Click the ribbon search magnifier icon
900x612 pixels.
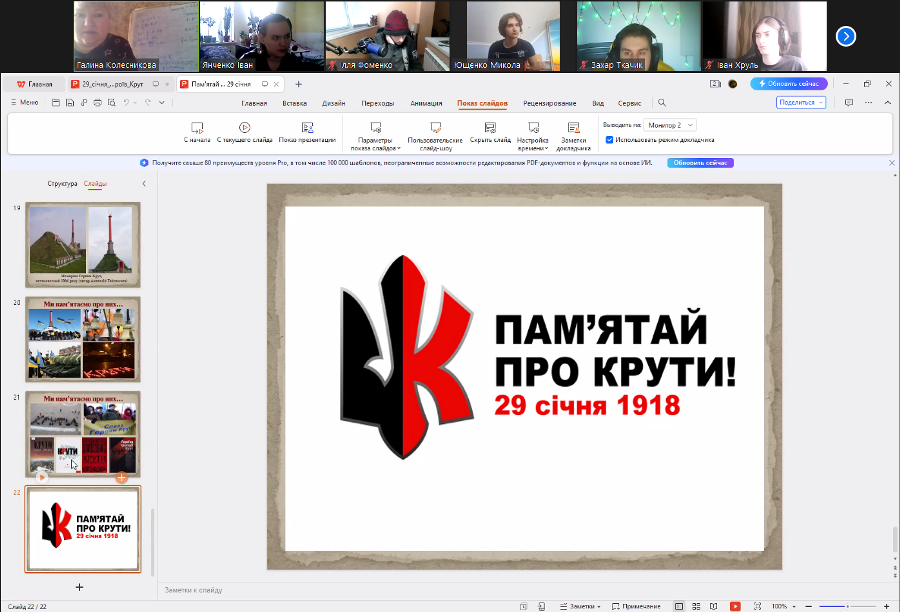pos(662,103)
